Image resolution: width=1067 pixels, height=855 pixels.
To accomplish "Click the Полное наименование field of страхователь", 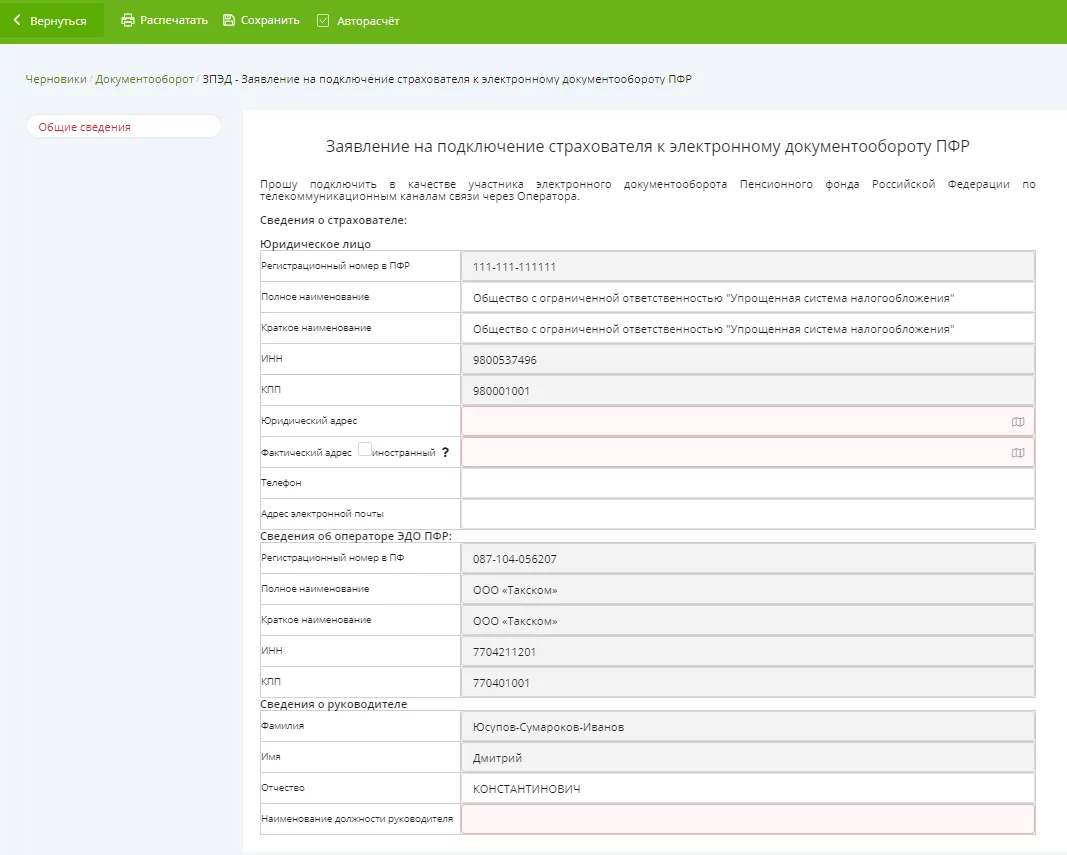I will [747, 298].
